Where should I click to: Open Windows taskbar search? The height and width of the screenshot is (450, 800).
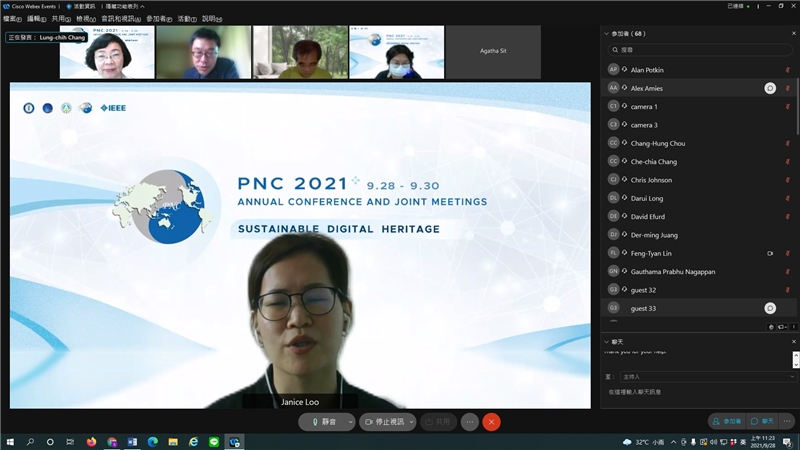pos(30,442)
